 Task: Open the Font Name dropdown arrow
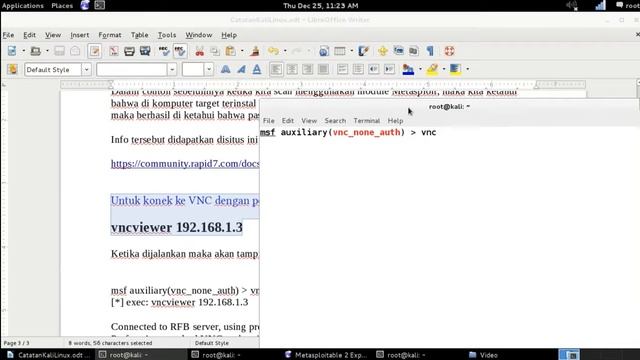172,70
